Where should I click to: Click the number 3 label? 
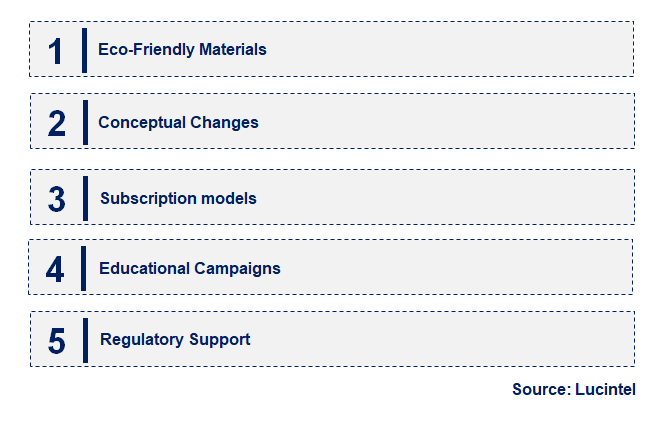click(57, 199)
